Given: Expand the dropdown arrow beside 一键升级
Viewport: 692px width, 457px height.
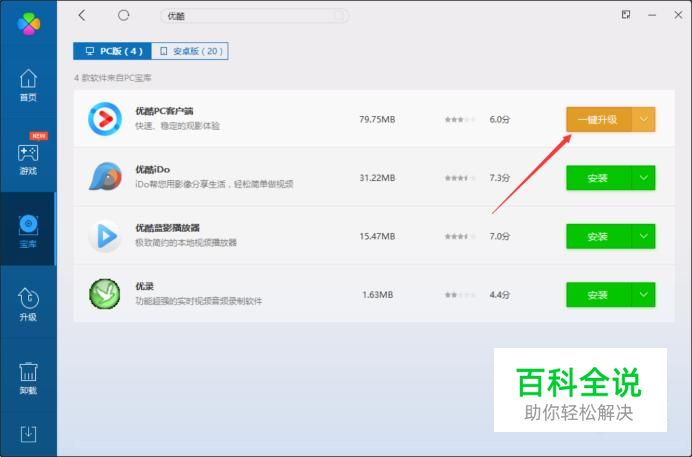Looking at the screenshot, I should (644, 120).
